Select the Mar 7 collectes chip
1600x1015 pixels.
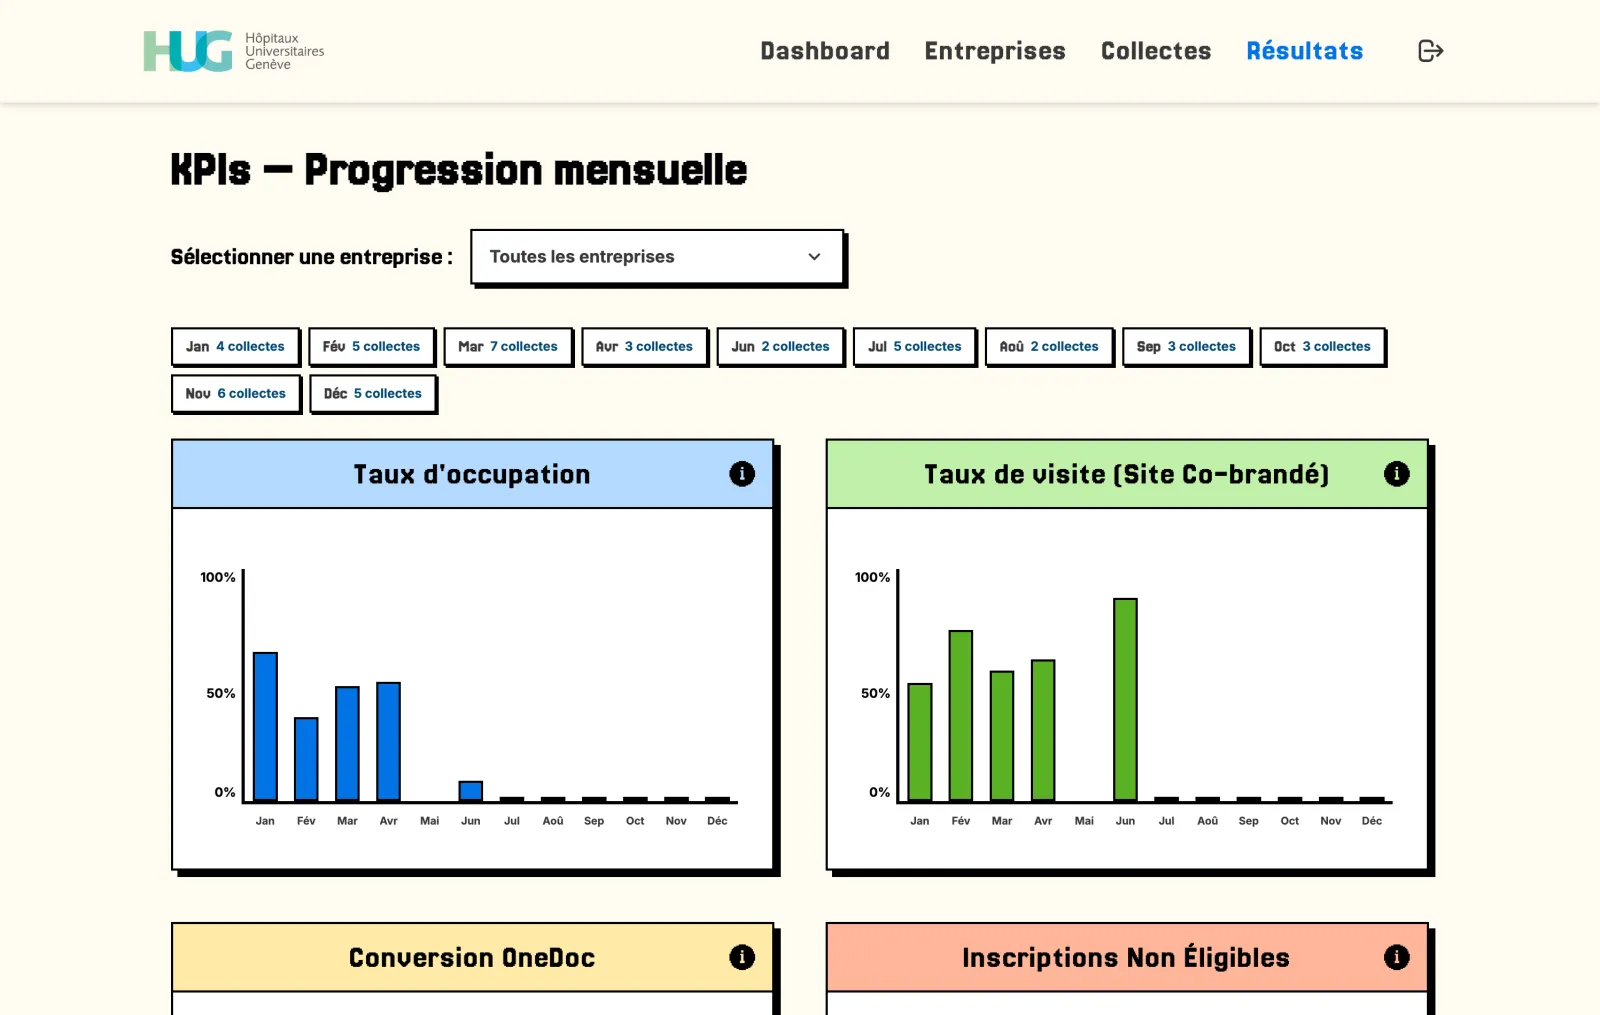point(508,347)
